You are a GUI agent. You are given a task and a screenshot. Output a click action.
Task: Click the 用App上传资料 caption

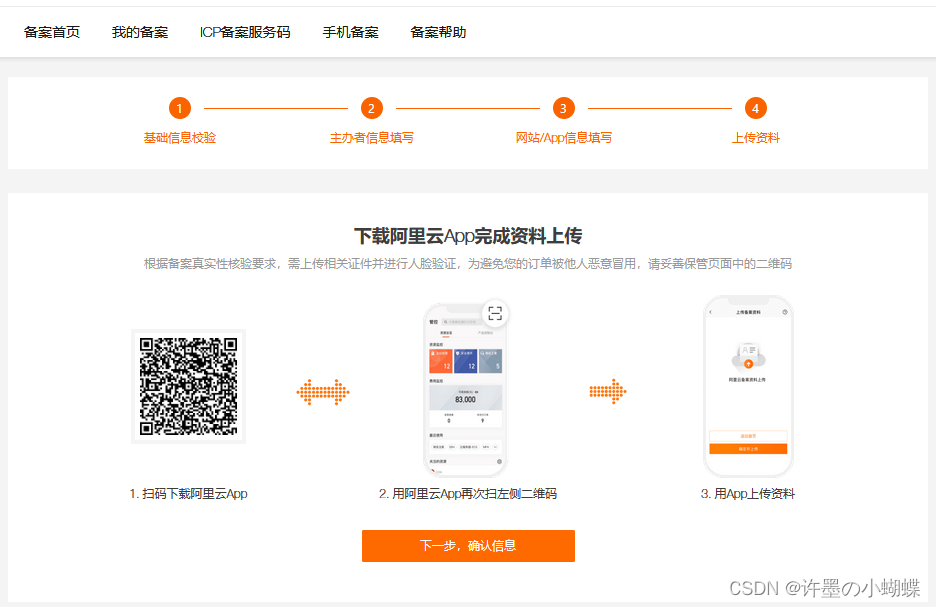point(748,494)
